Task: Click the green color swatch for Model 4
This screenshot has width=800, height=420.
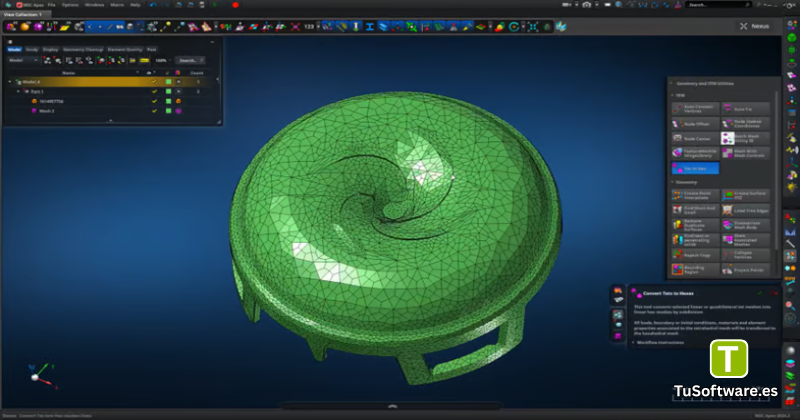Action: (168, 82)
